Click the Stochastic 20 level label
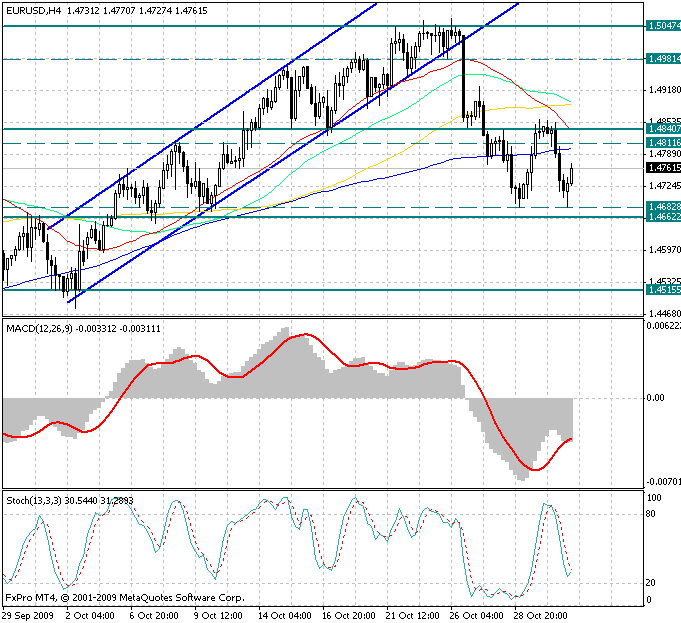The image size is (681, 623). coord(650,583)
